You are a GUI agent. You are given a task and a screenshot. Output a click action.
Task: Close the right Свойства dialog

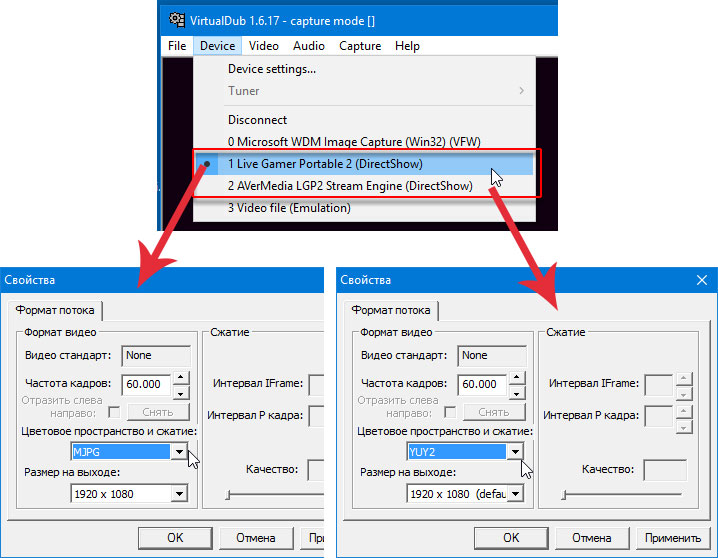[702, 280]
